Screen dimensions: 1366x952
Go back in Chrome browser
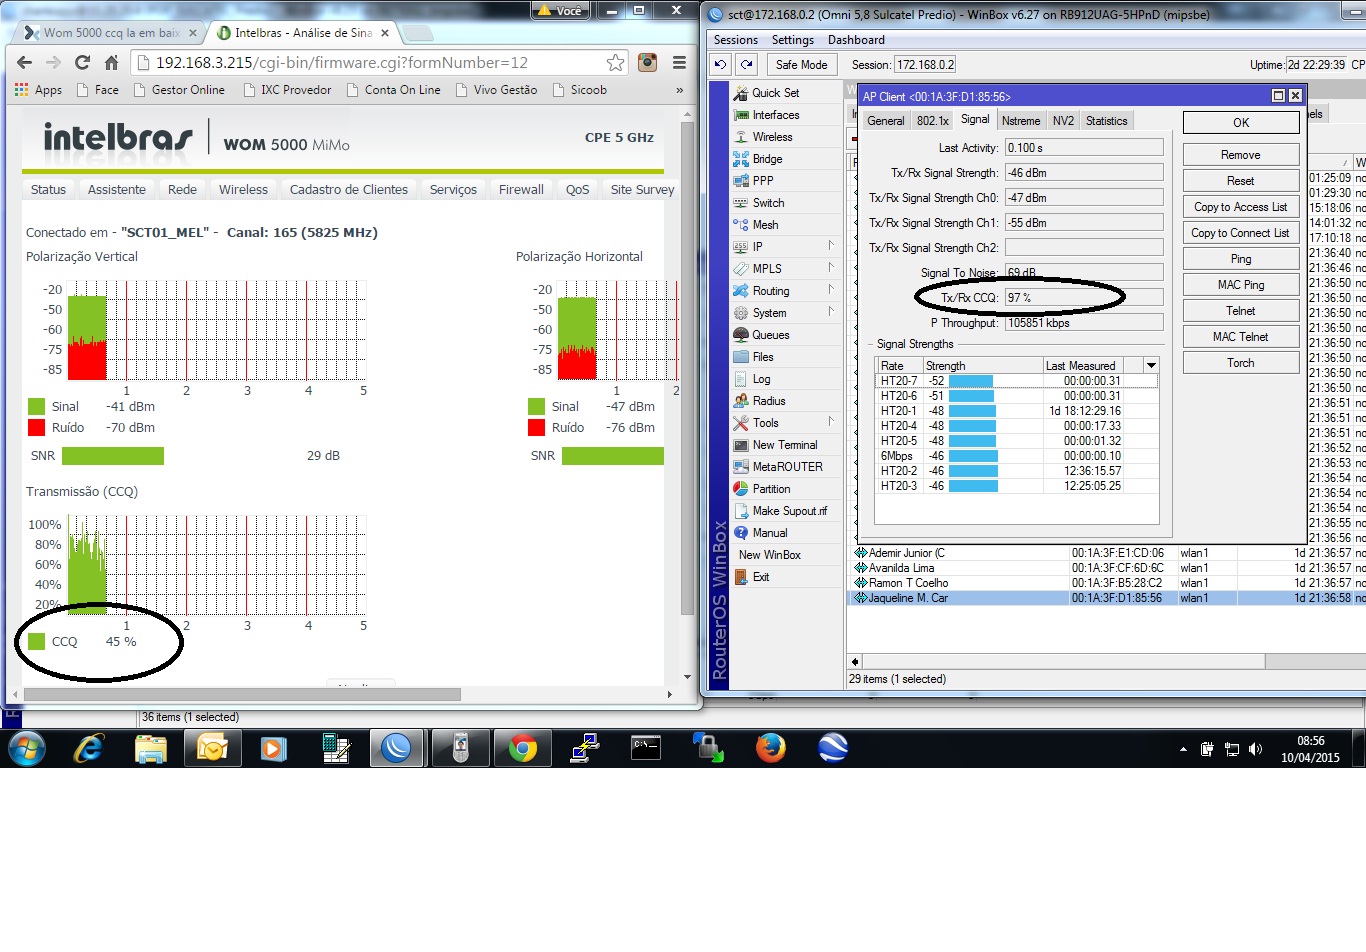point(24,62)
